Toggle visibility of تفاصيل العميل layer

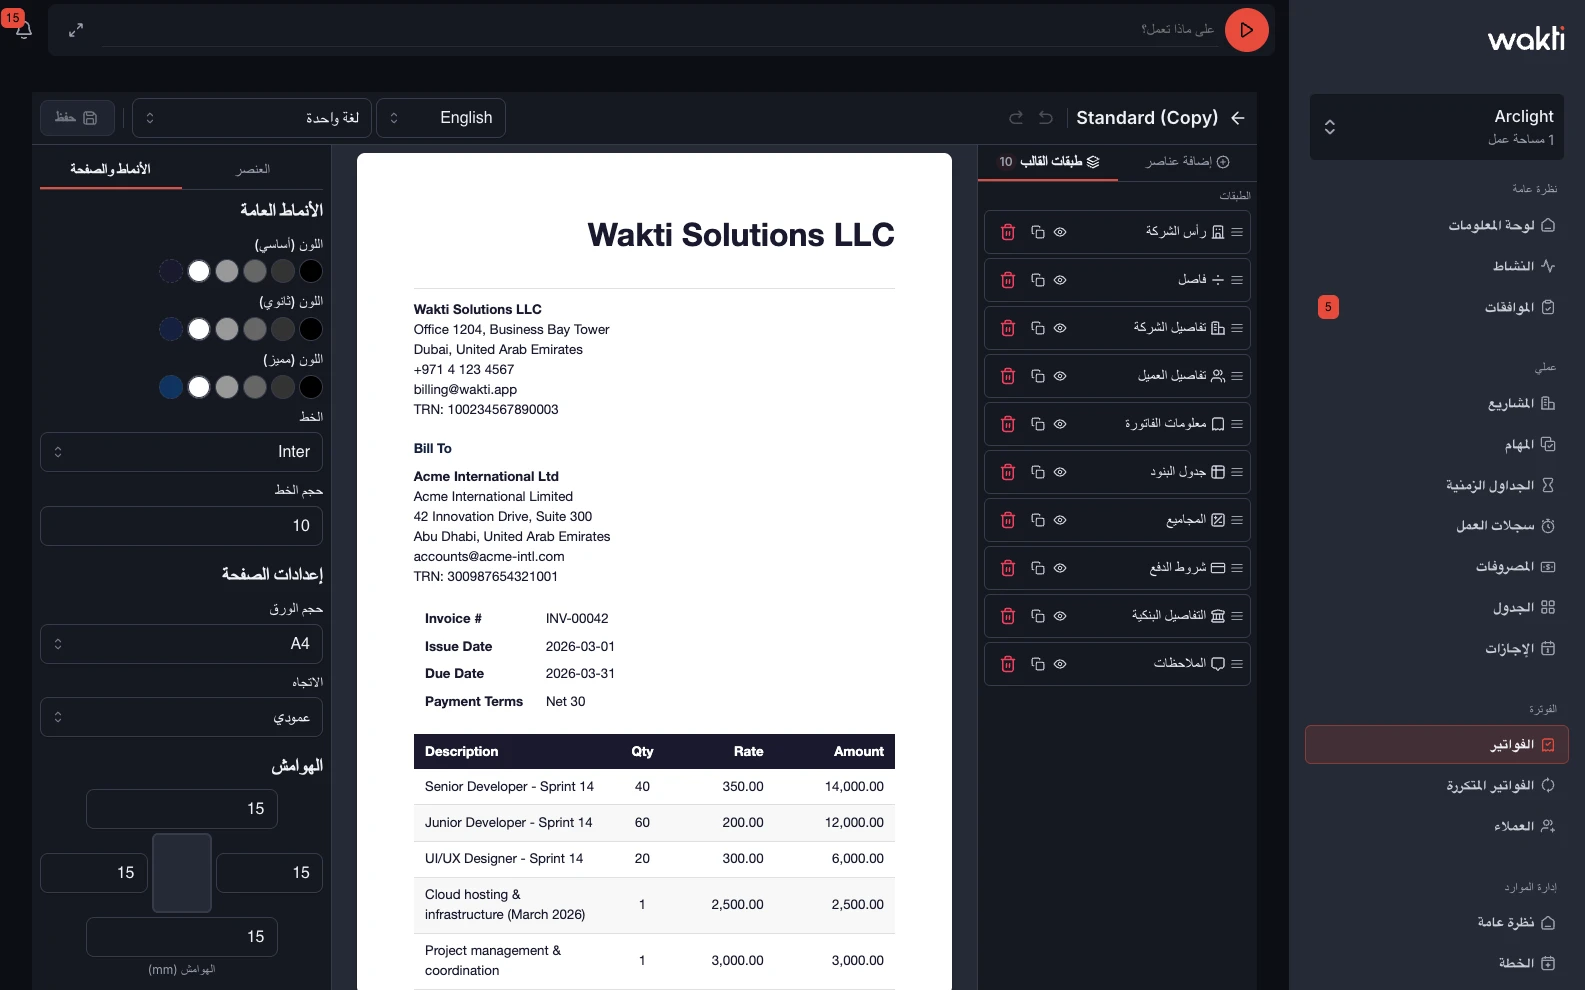(1060, 376)
